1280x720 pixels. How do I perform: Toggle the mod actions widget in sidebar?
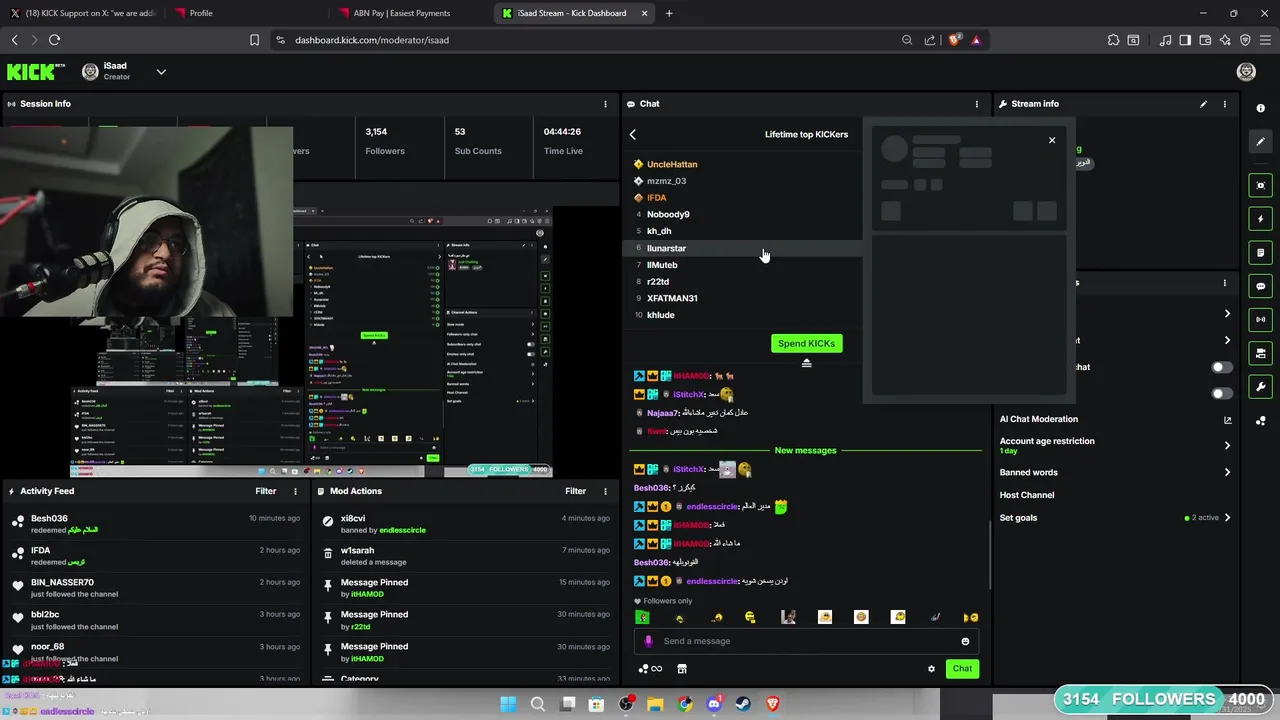coord(1261,354)
